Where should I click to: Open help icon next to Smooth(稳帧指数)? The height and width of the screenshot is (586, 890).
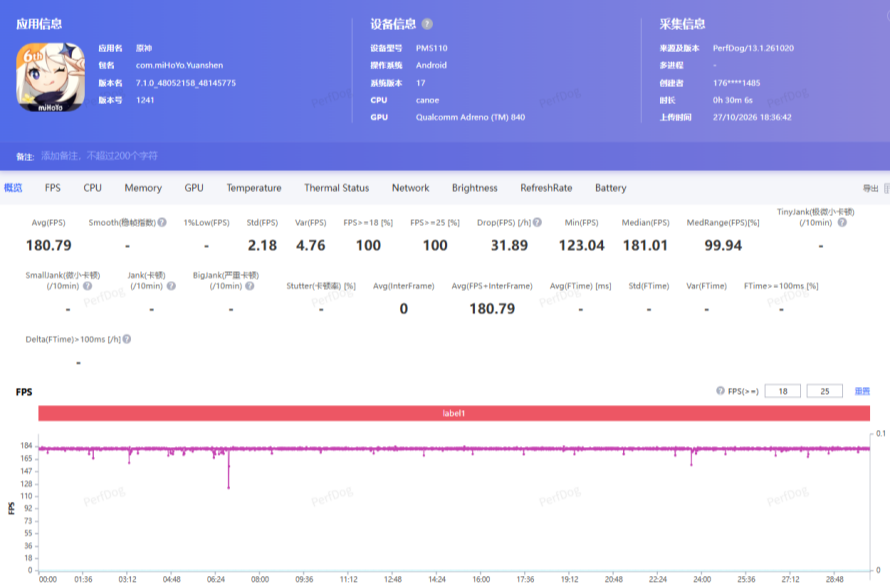[x=162, y=222]
